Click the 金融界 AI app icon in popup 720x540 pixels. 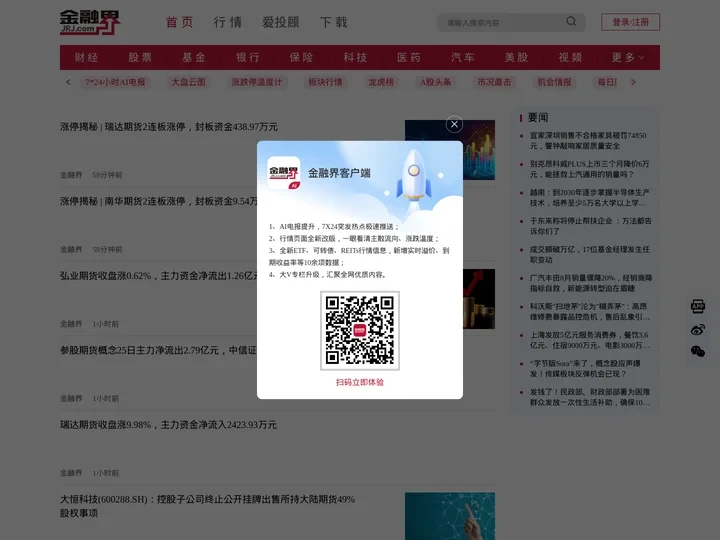(284, 173)
